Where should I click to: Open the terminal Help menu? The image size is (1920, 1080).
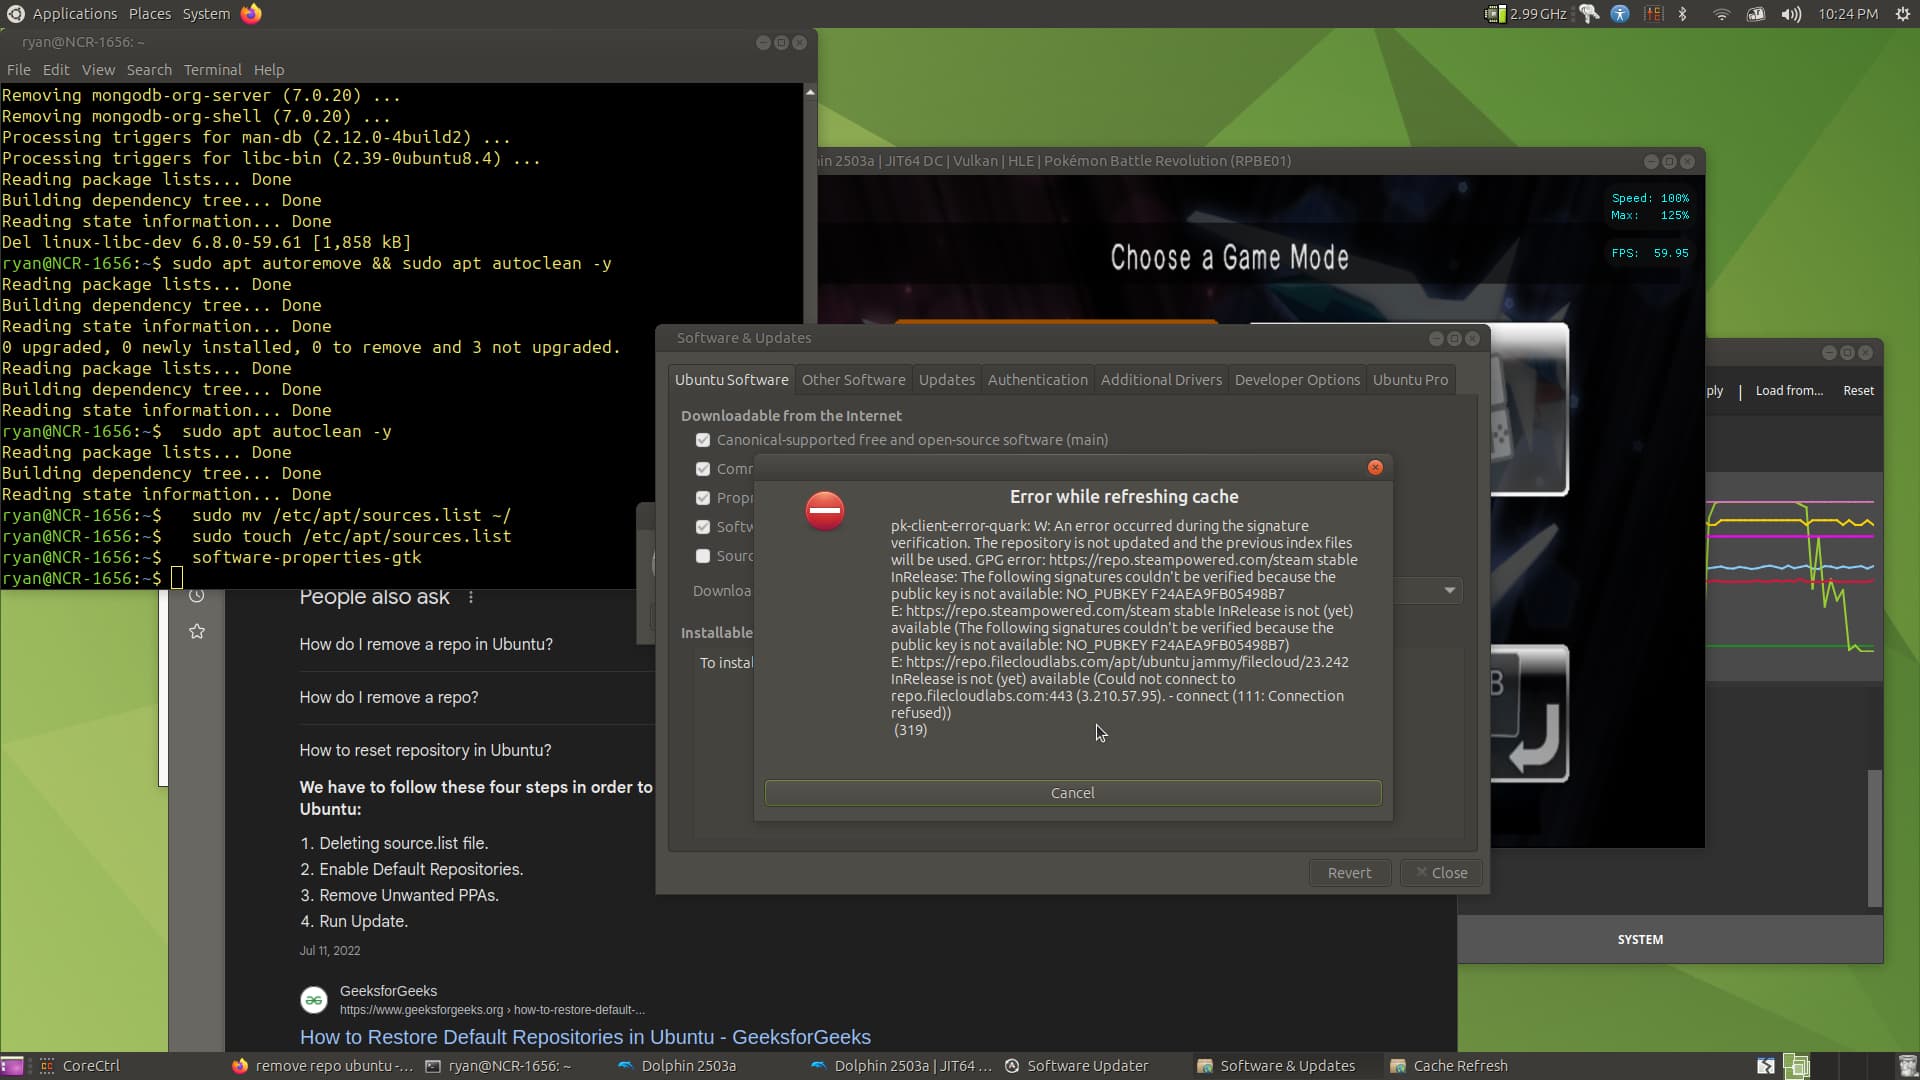click(269, 70)
